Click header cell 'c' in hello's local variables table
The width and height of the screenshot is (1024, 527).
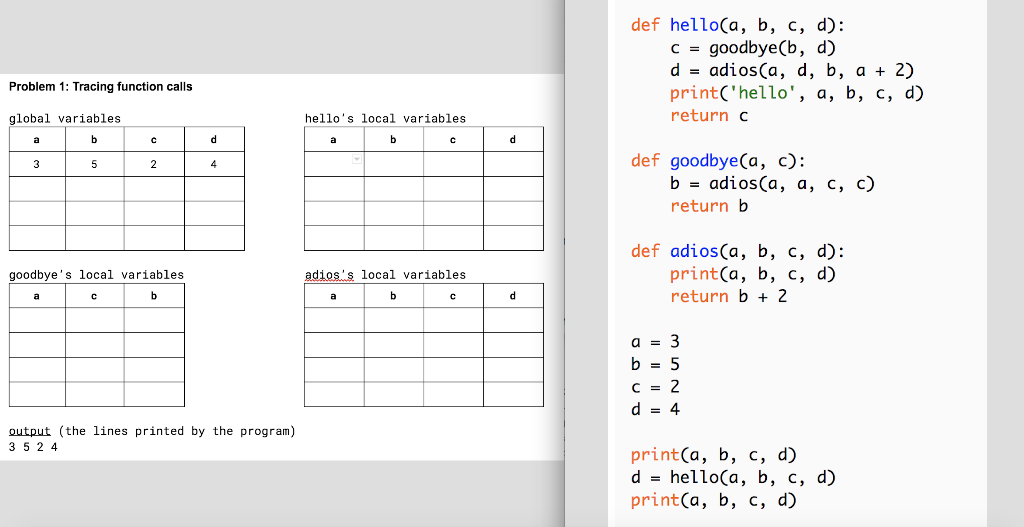[x=453, y=140]
